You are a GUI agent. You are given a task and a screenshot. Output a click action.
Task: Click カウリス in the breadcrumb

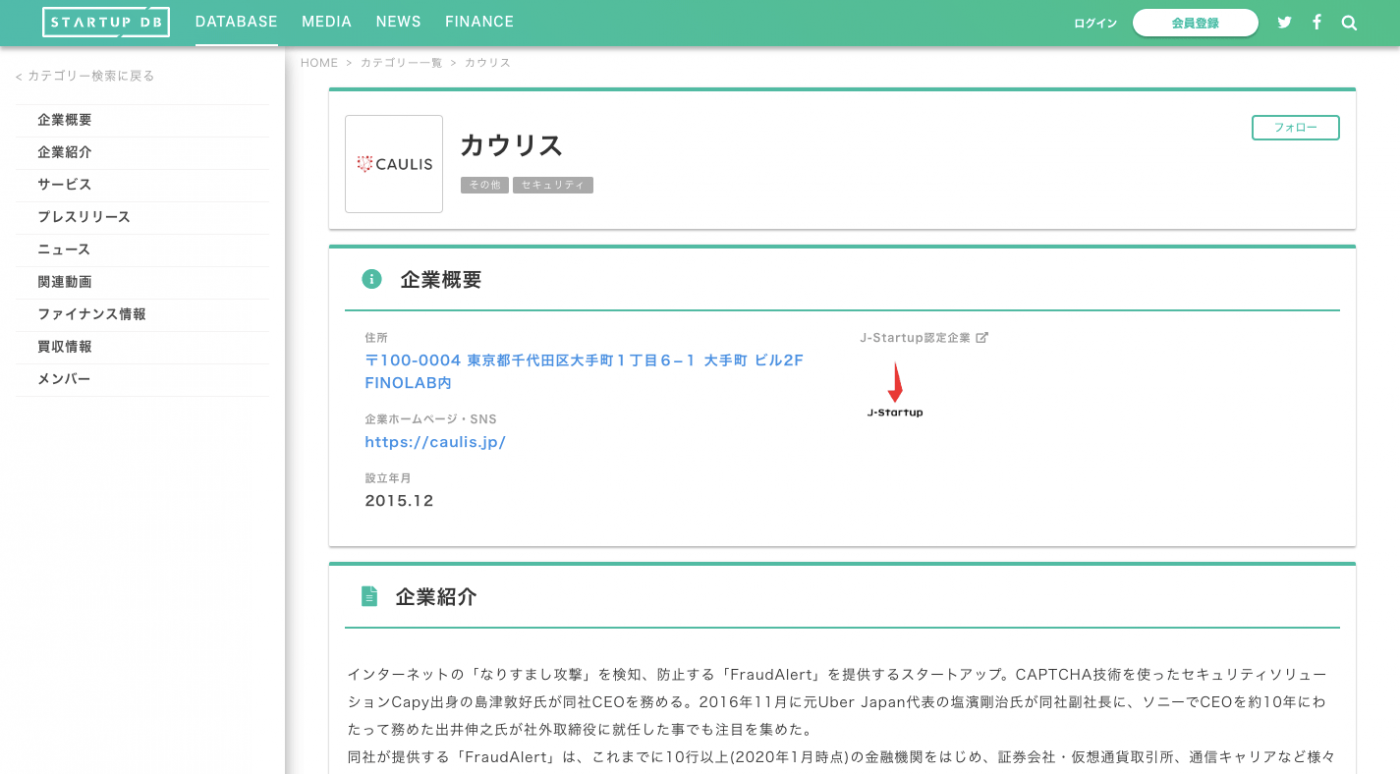[x=487, y=63]
